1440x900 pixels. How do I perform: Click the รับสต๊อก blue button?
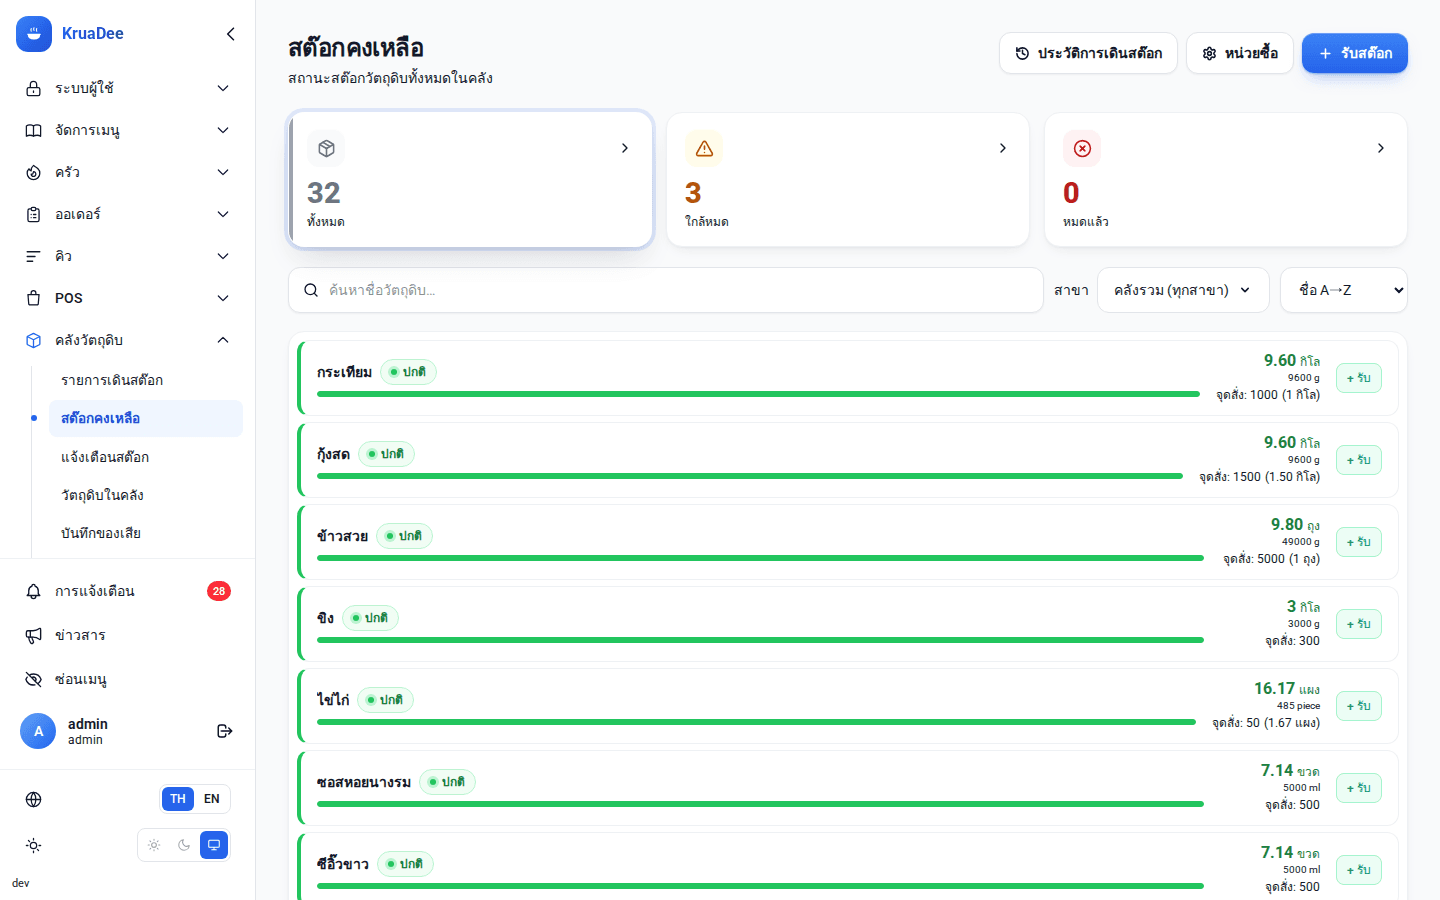1355,53
